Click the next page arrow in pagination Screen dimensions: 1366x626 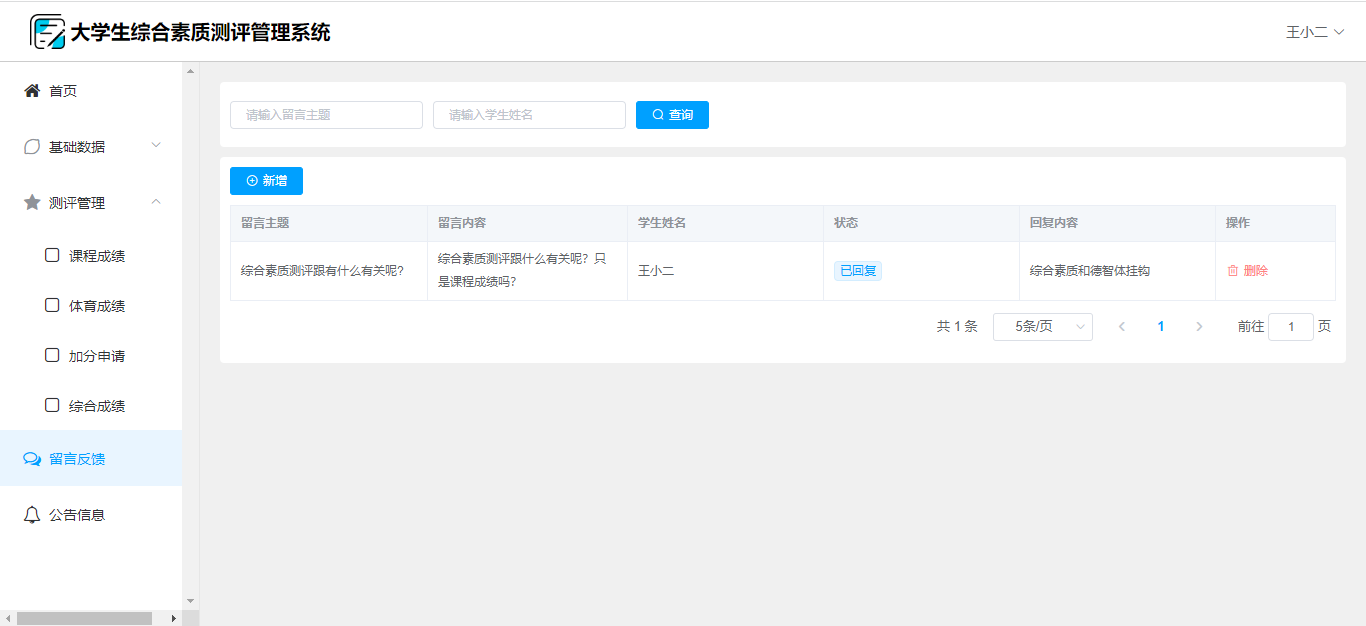(1199, 327)
